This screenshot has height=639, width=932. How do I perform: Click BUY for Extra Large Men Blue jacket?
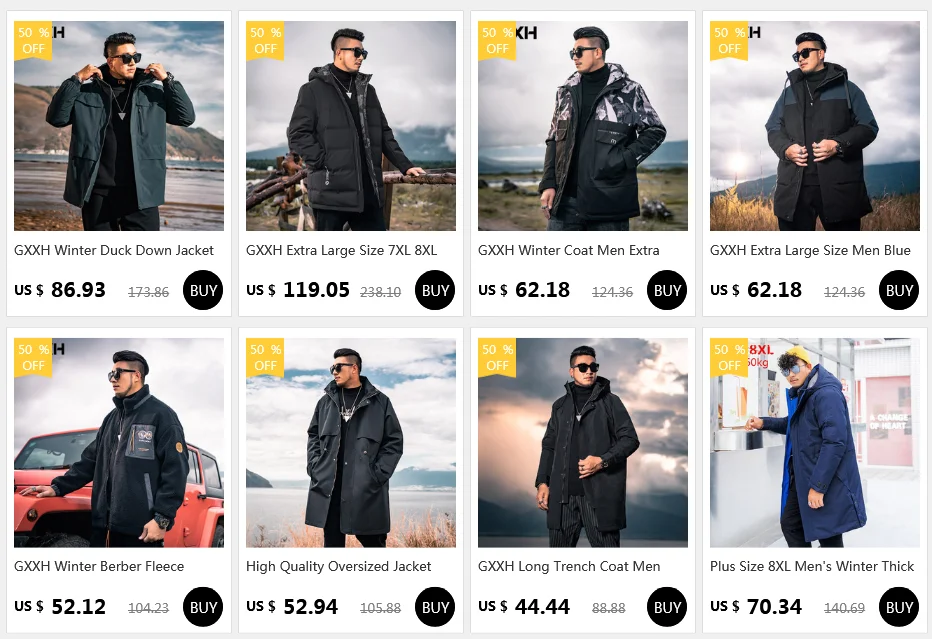[x=899, y=290]
